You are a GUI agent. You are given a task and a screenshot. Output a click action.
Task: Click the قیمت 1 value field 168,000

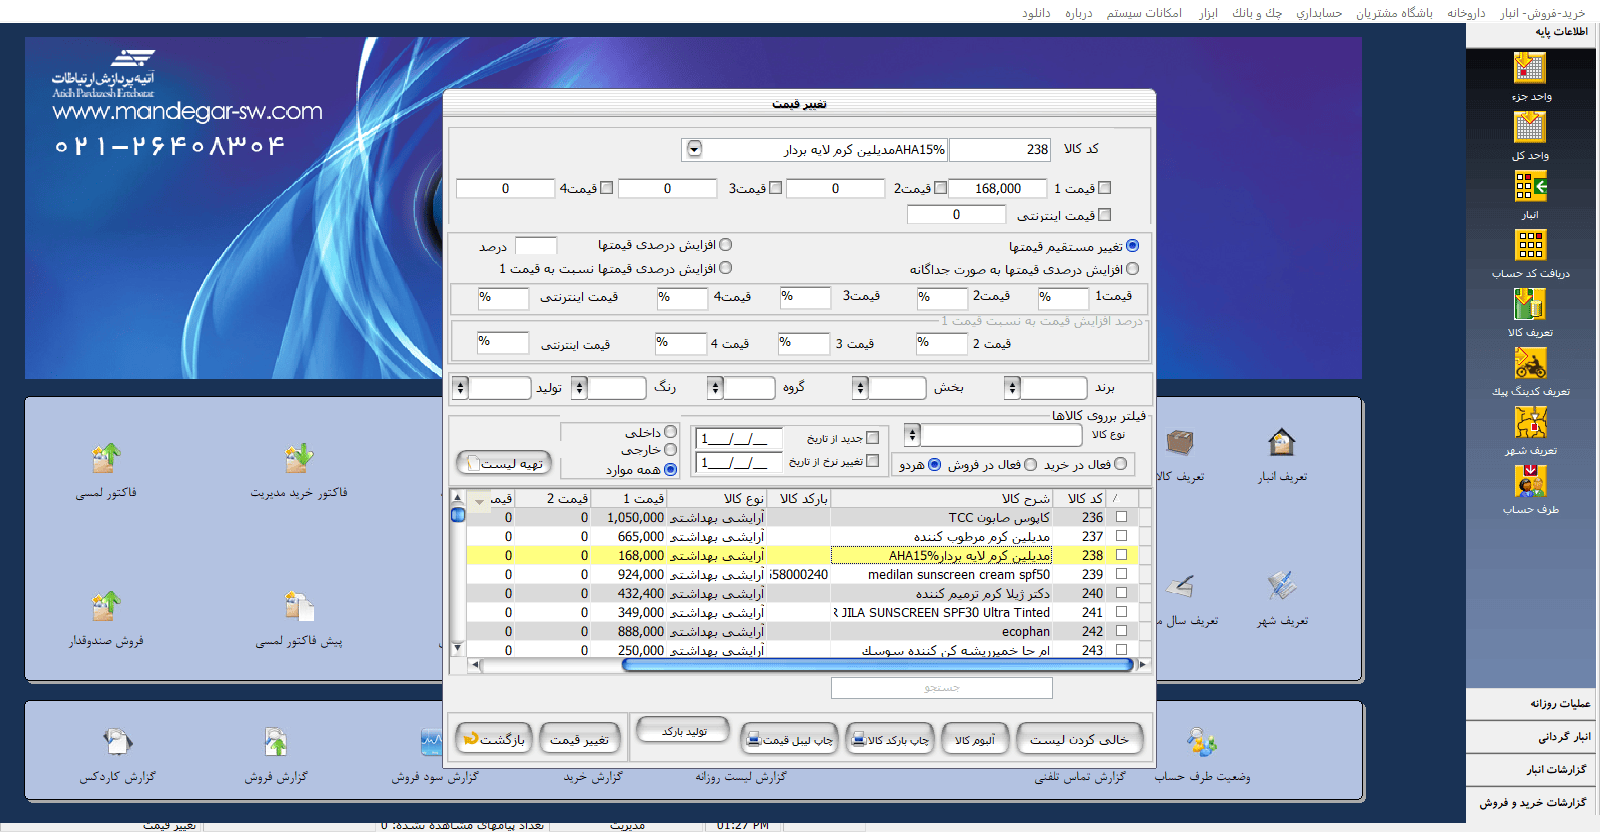[x=997, y=188]
